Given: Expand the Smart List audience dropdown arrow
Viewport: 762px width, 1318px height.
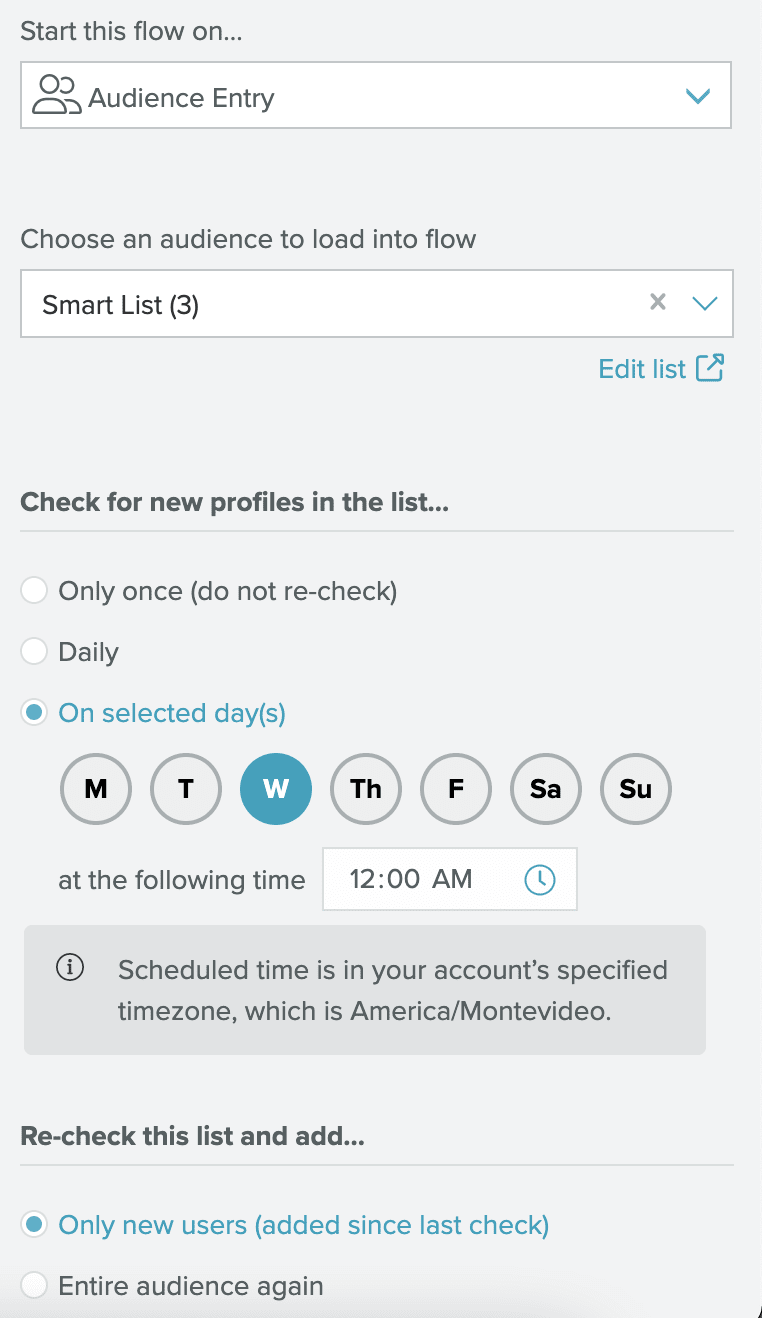Looking at the screenshot, I should 705,303.
